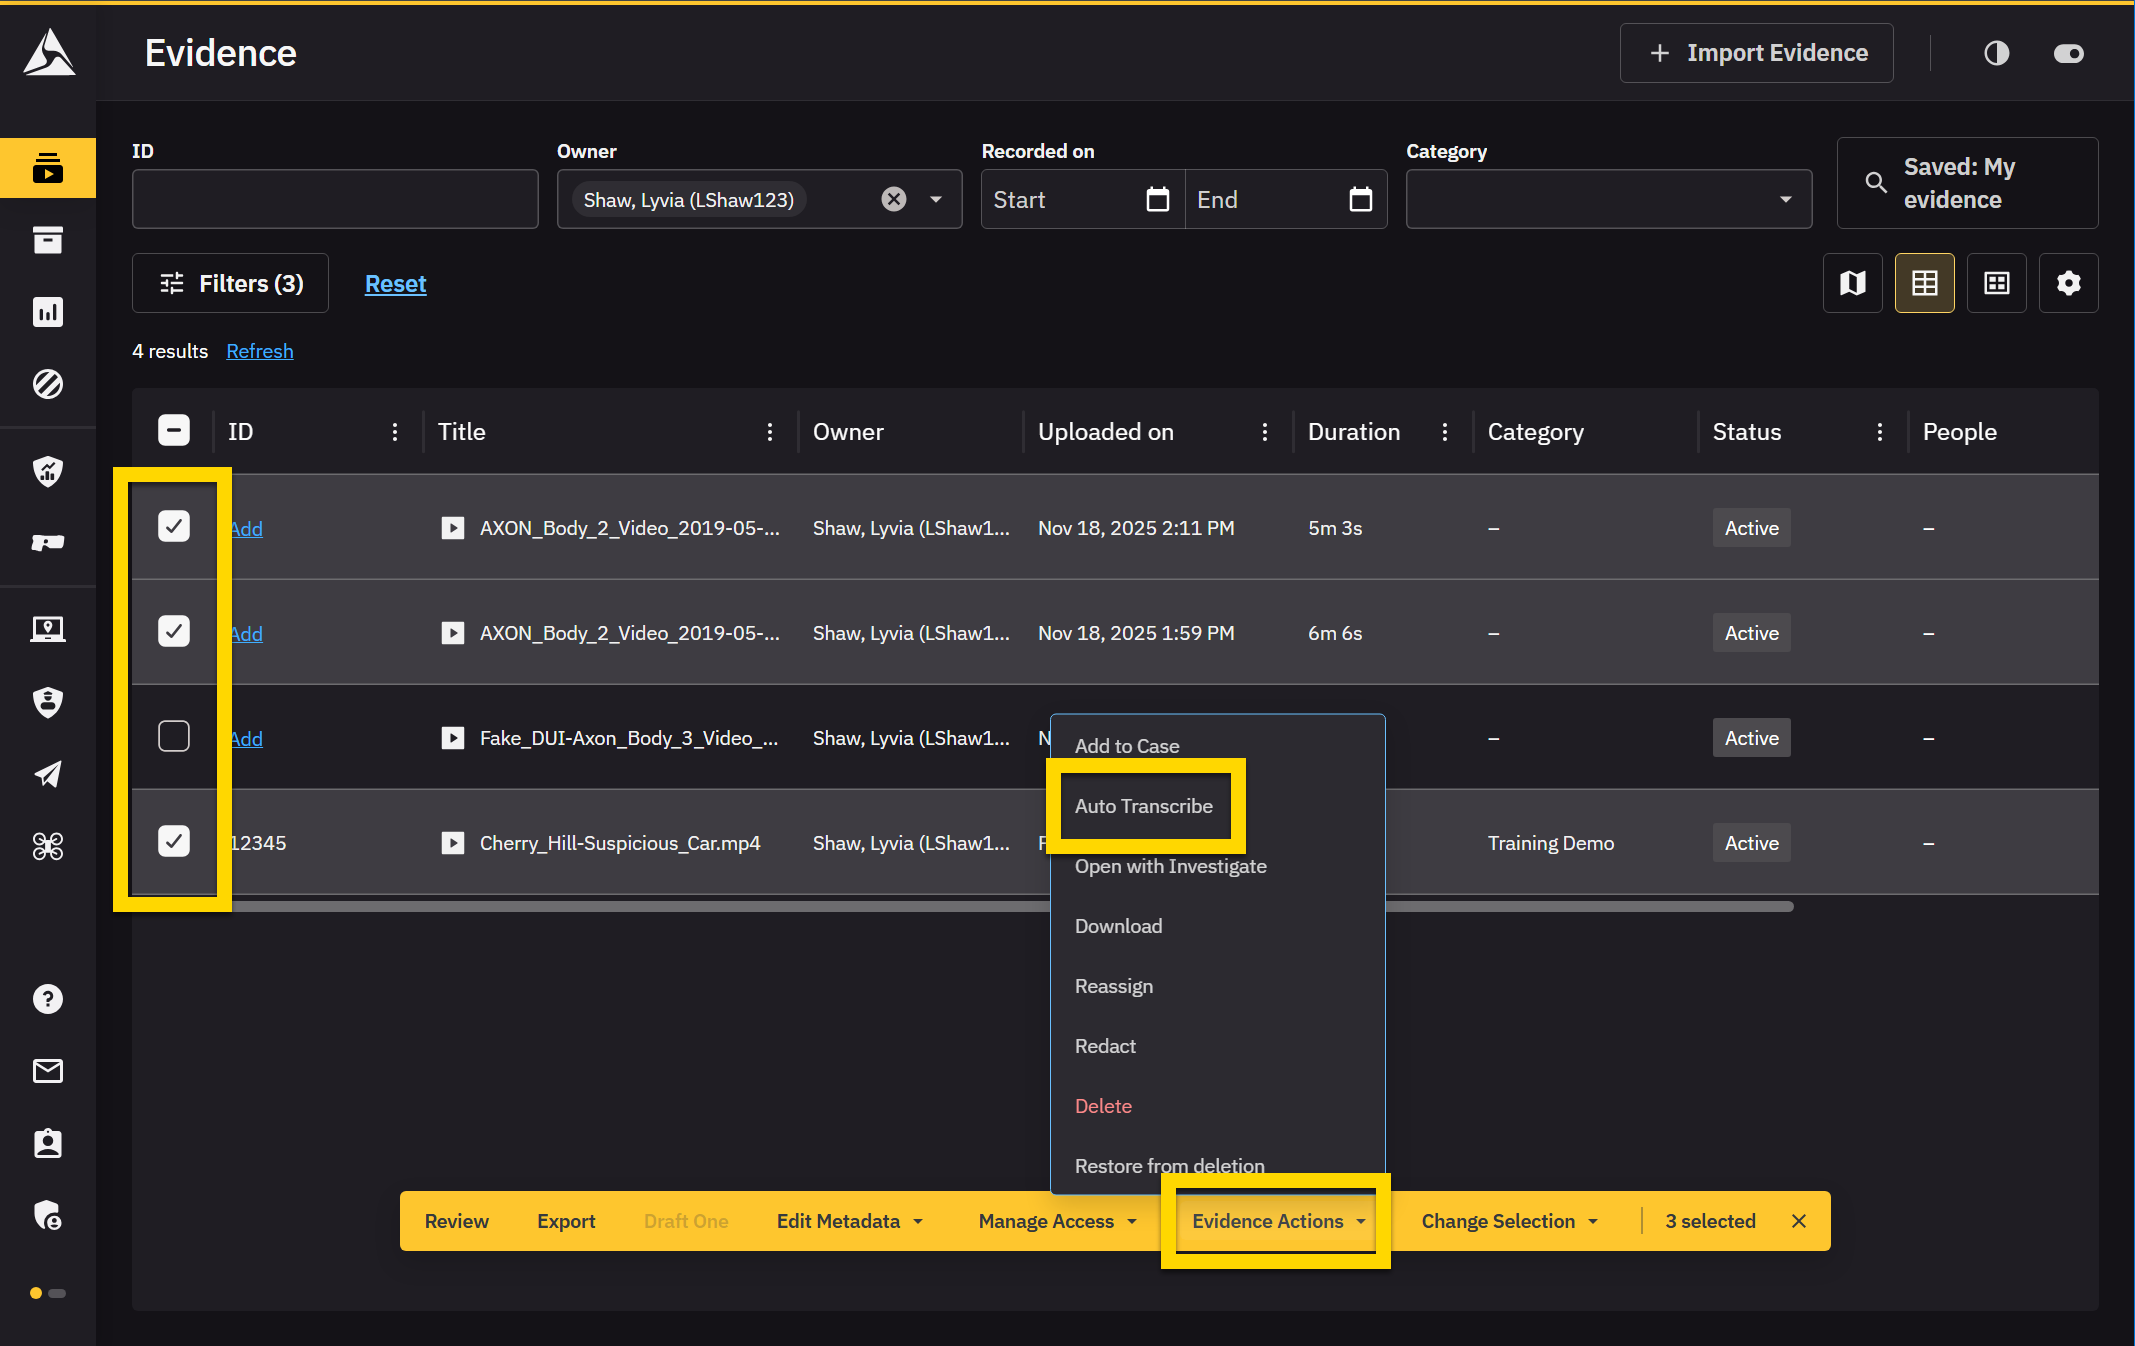Choose Auto Transcribe from the menu

[x=1143, y=806]
